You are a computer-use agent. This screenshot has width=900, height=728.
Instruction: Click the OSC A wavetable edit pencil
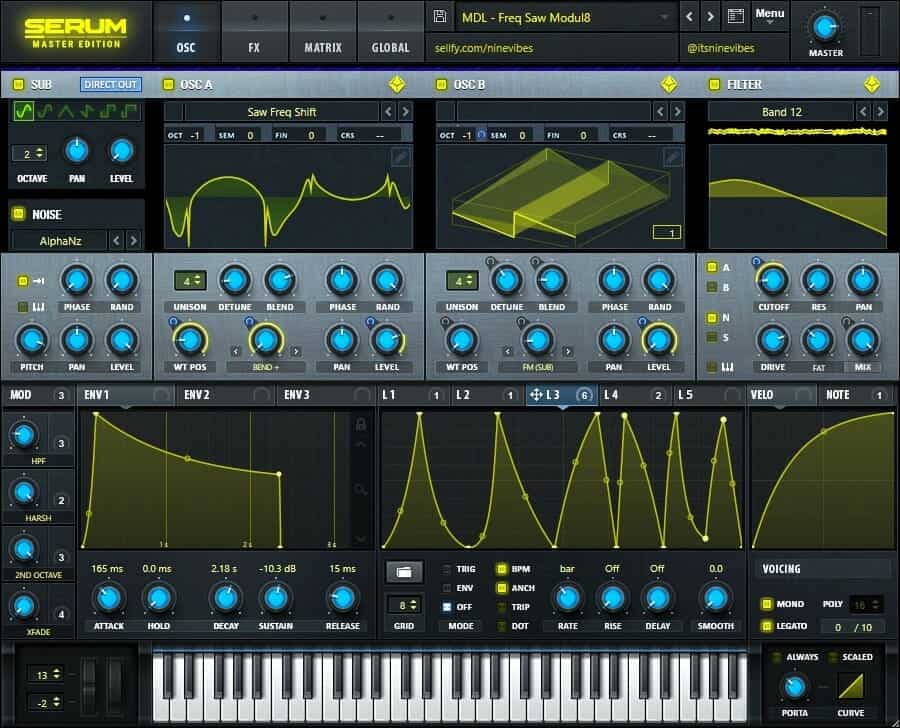point(400,157)
